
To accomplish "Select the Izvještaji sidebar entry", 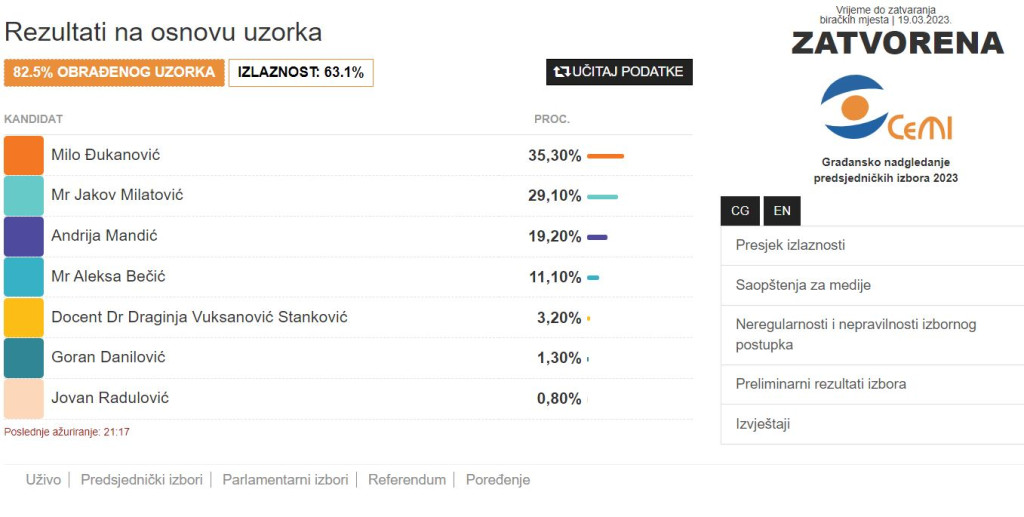I will (x=872, y=424).
